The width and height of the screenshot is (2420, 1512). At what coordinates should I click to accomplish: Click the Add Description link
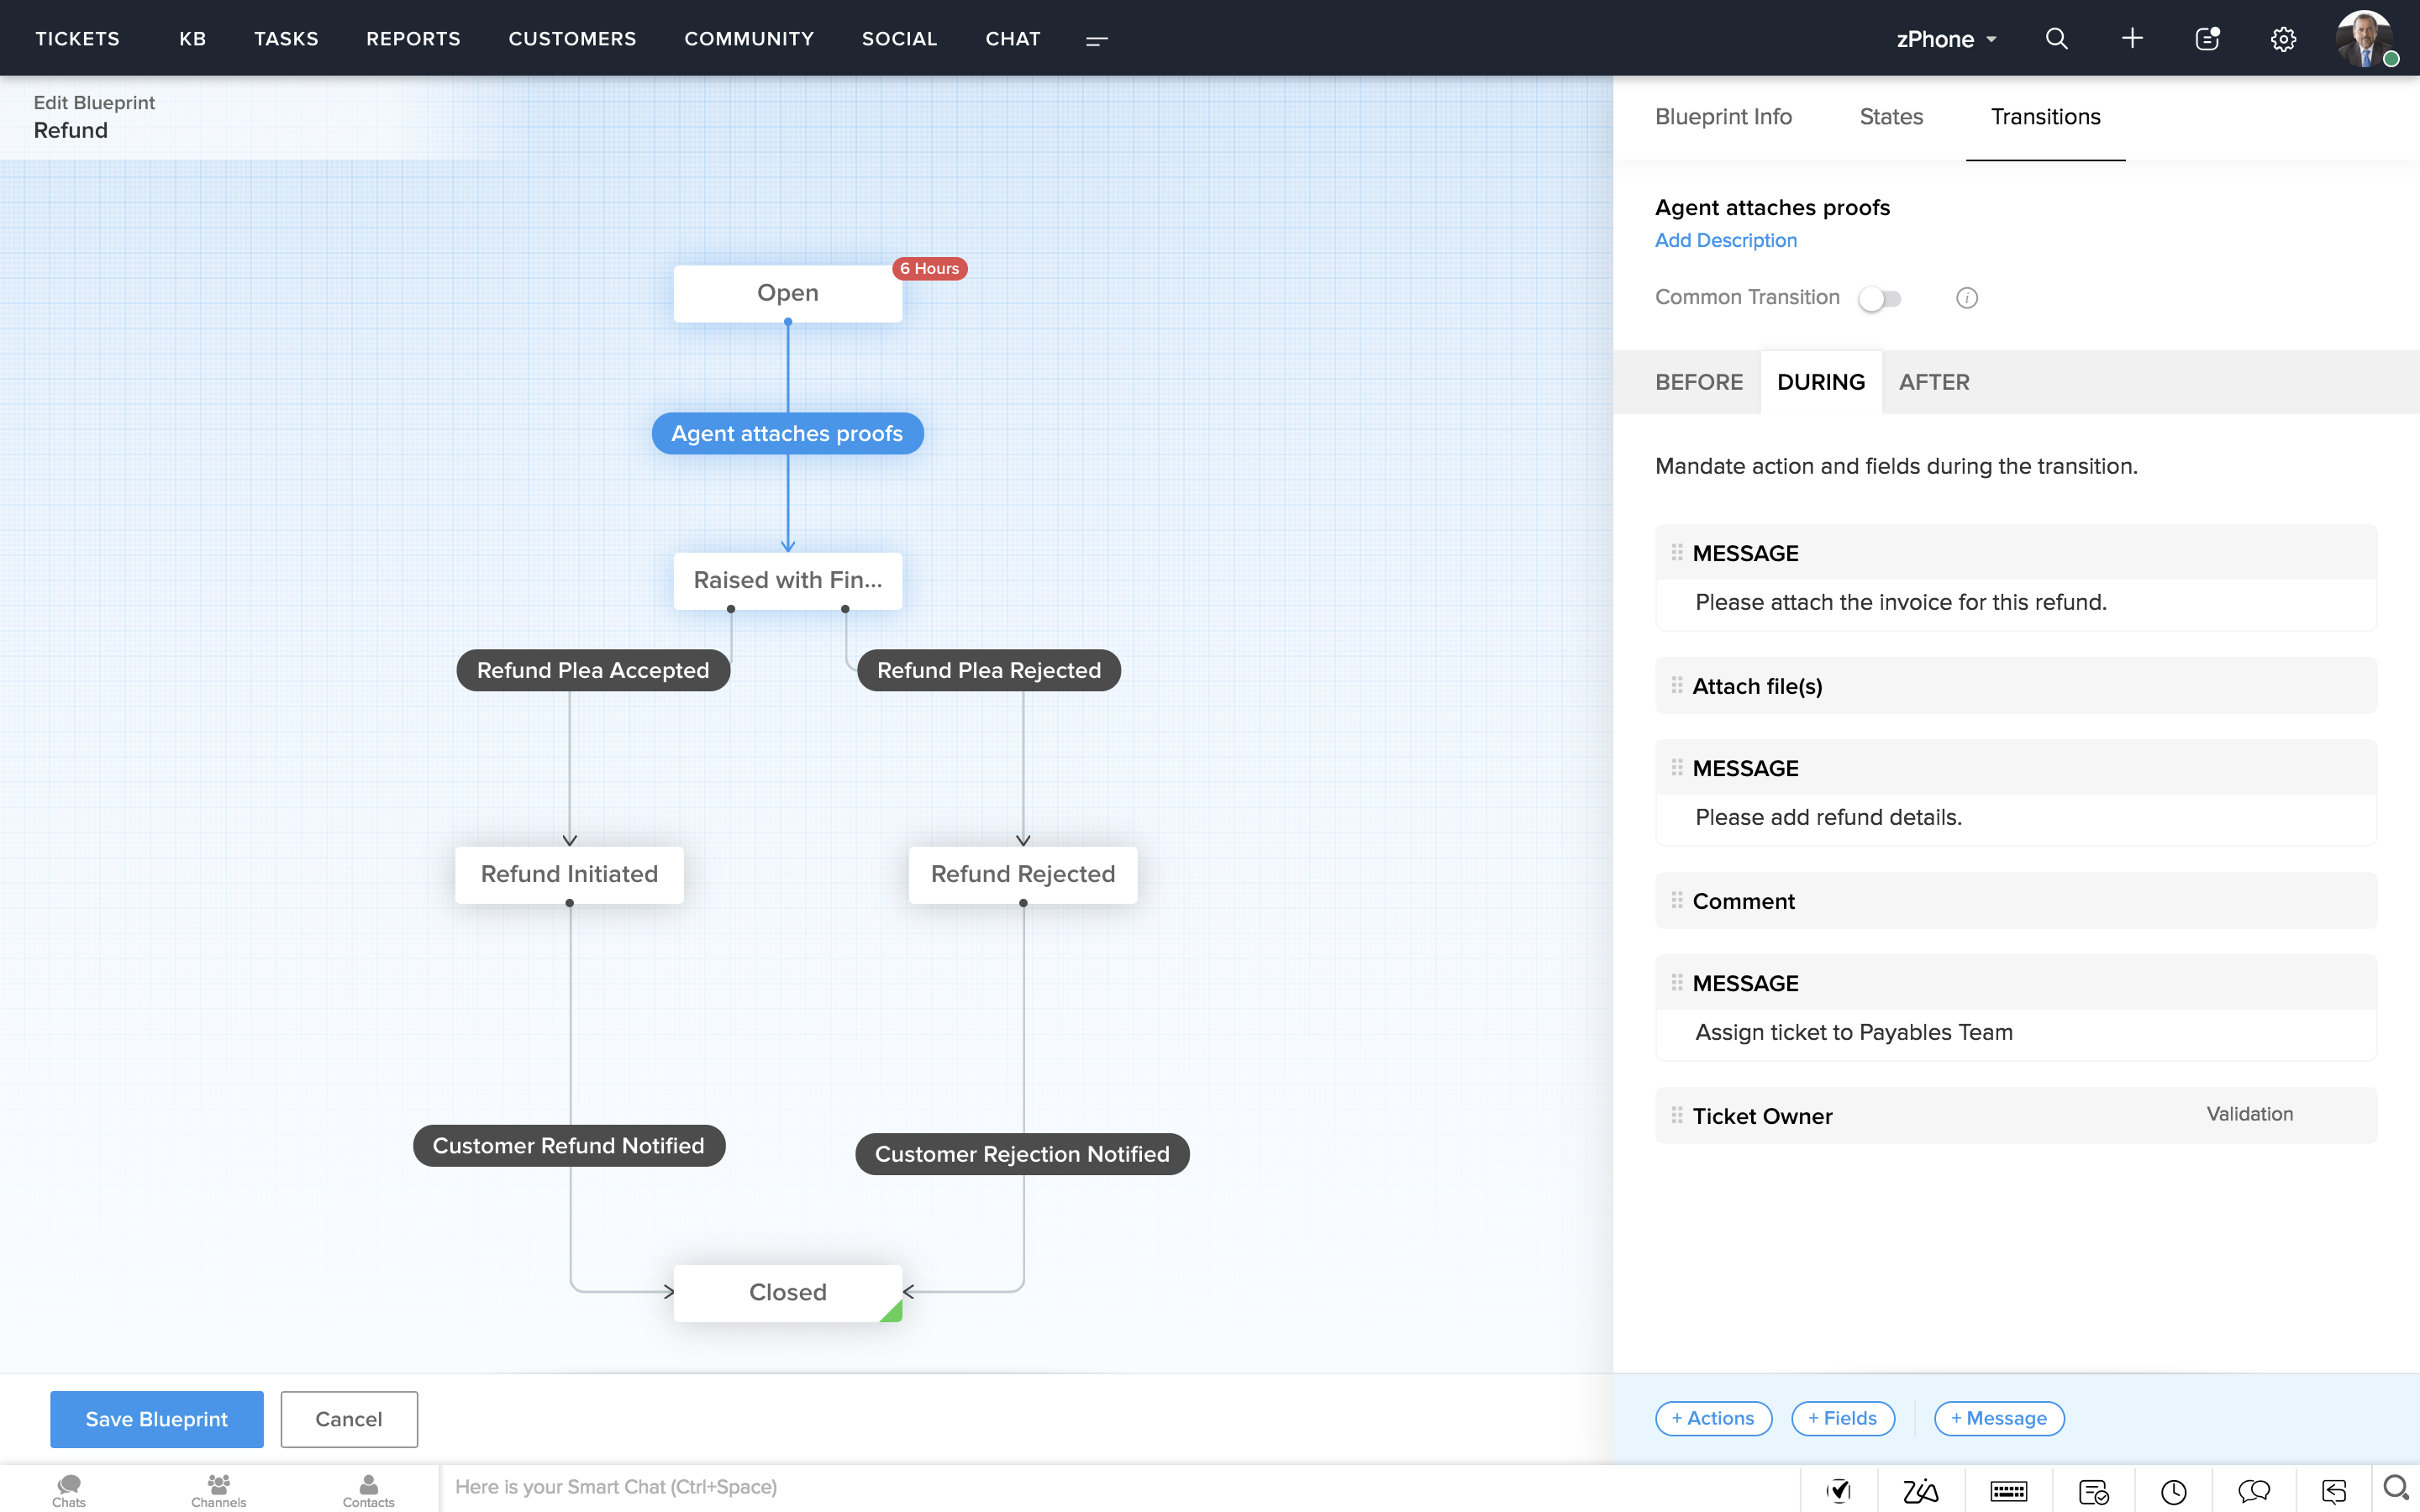pyautogui.click(x=1725, y=240)
